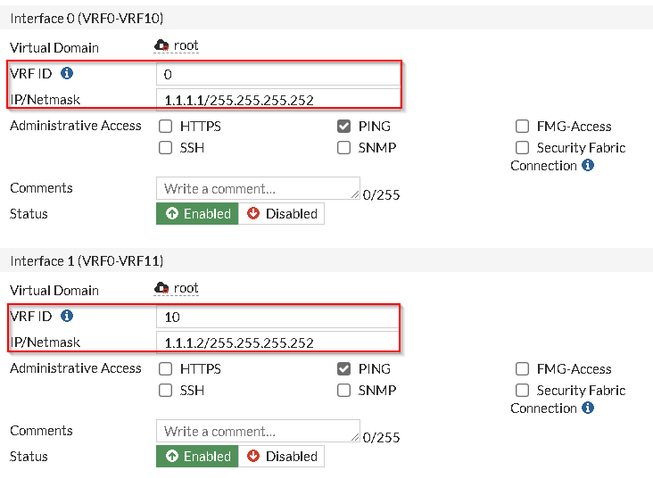Uncheck PING on Interface 0
653x478 pixels.
pyautogui.click(x=344, y=127)
